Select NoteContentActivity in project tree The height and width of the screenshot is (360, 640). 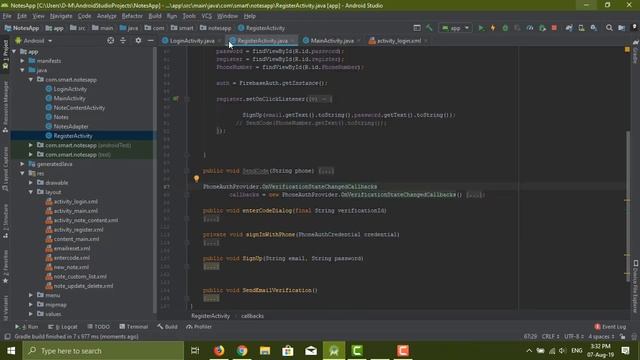point(79,108)
